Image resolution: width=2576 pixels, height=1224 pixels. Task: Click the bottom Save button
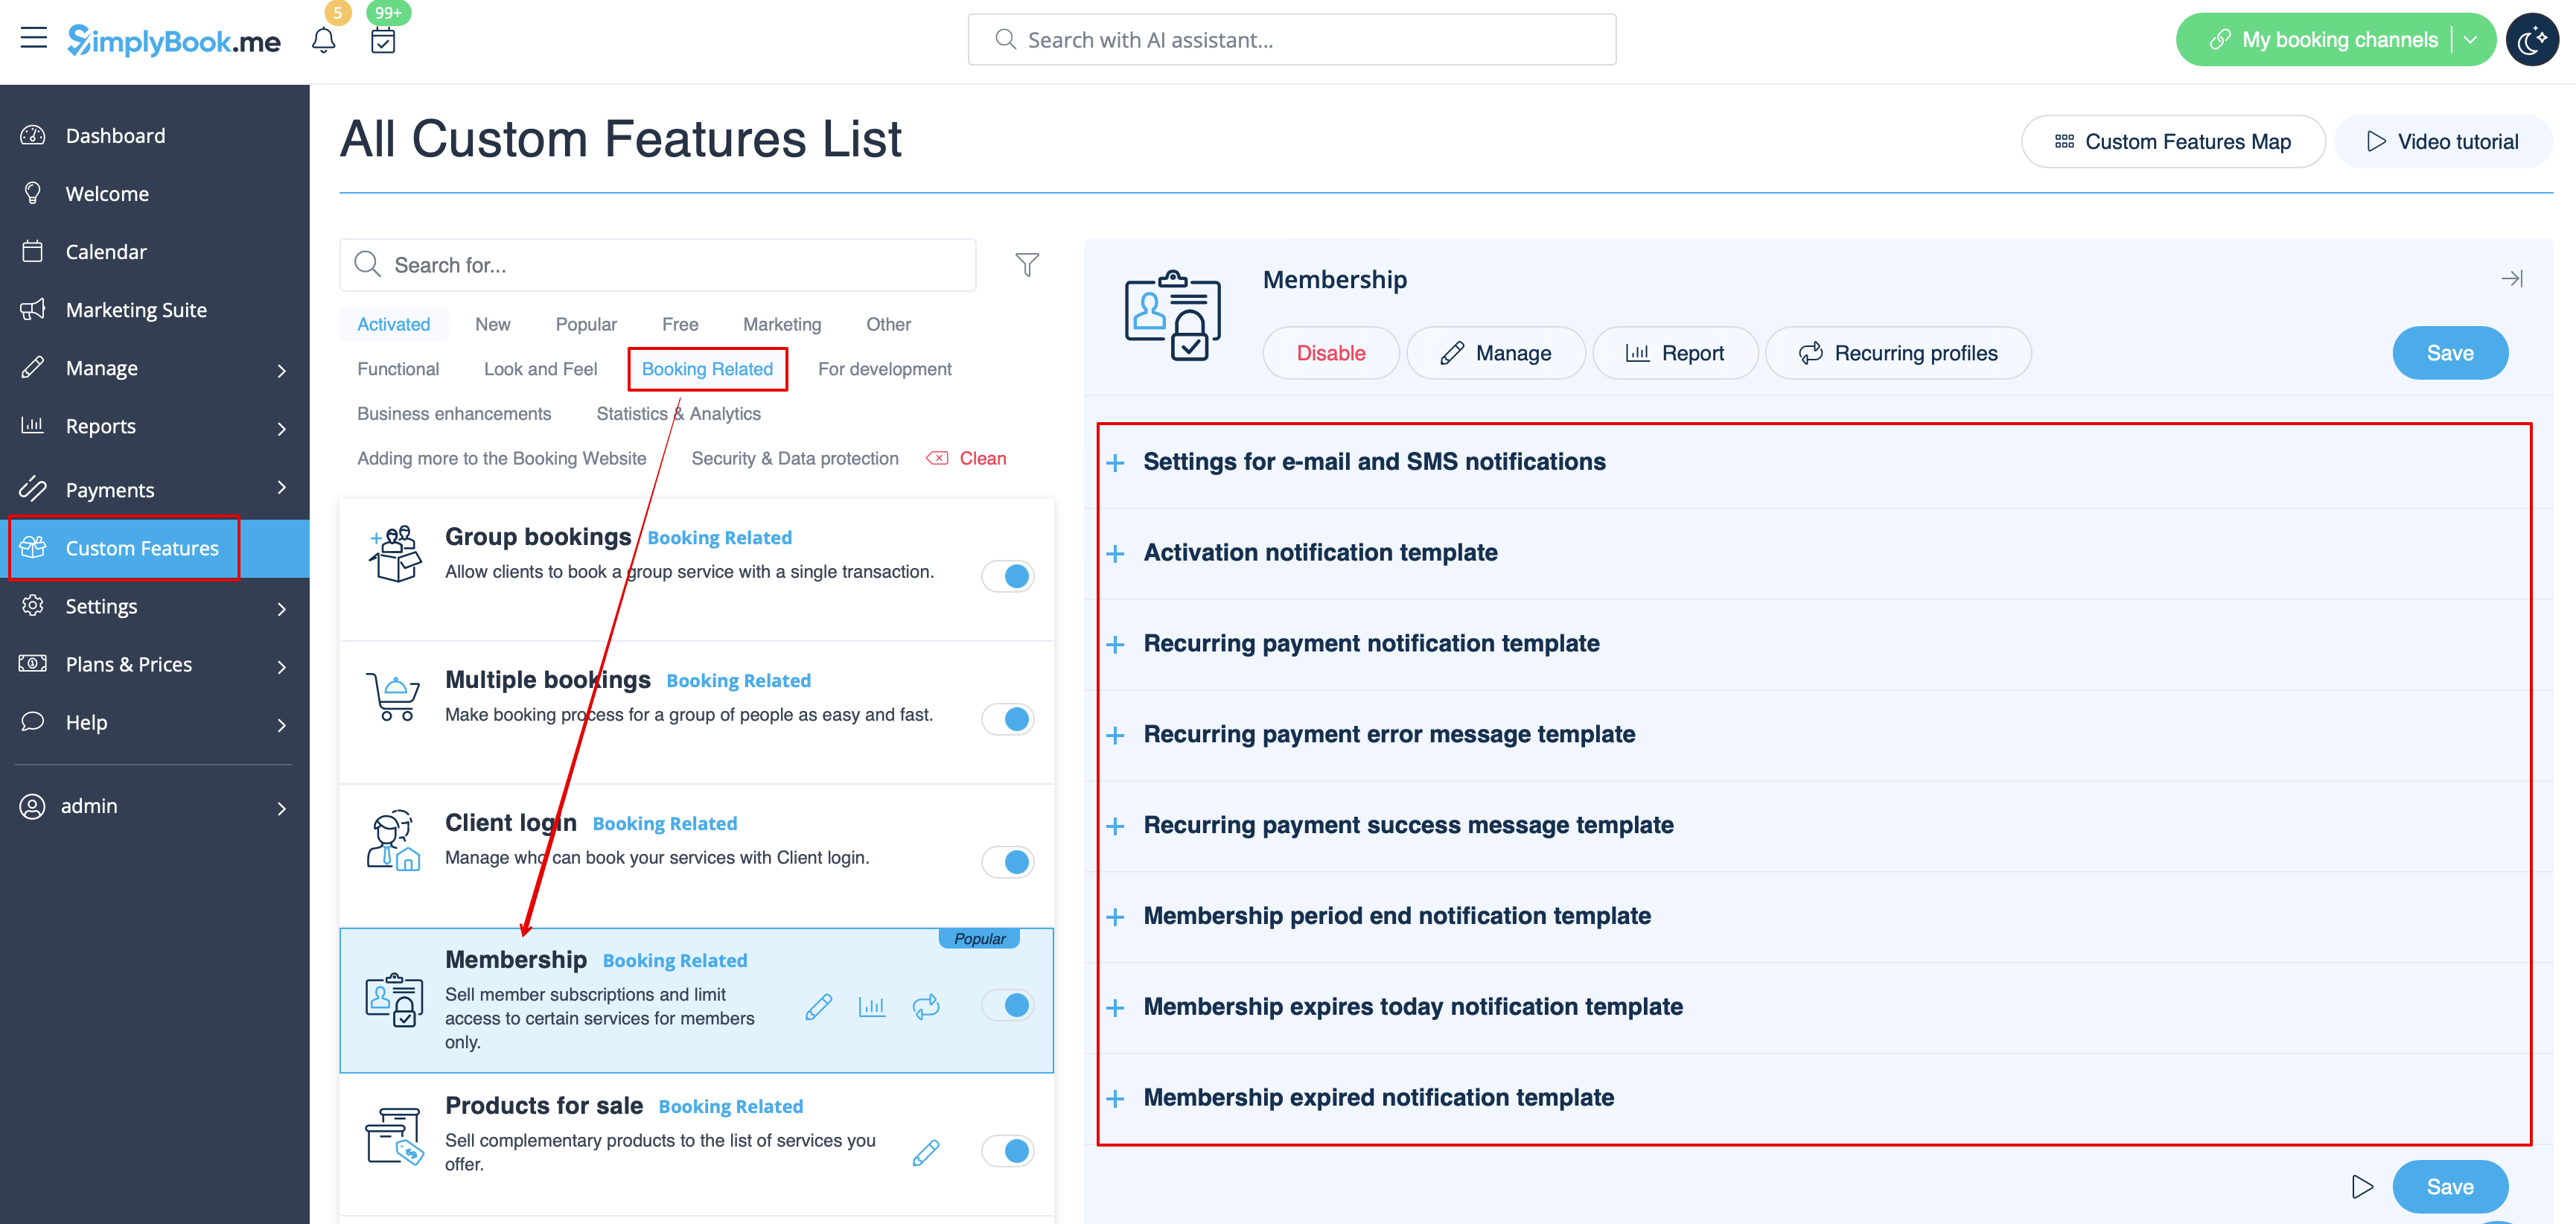2450,1187
